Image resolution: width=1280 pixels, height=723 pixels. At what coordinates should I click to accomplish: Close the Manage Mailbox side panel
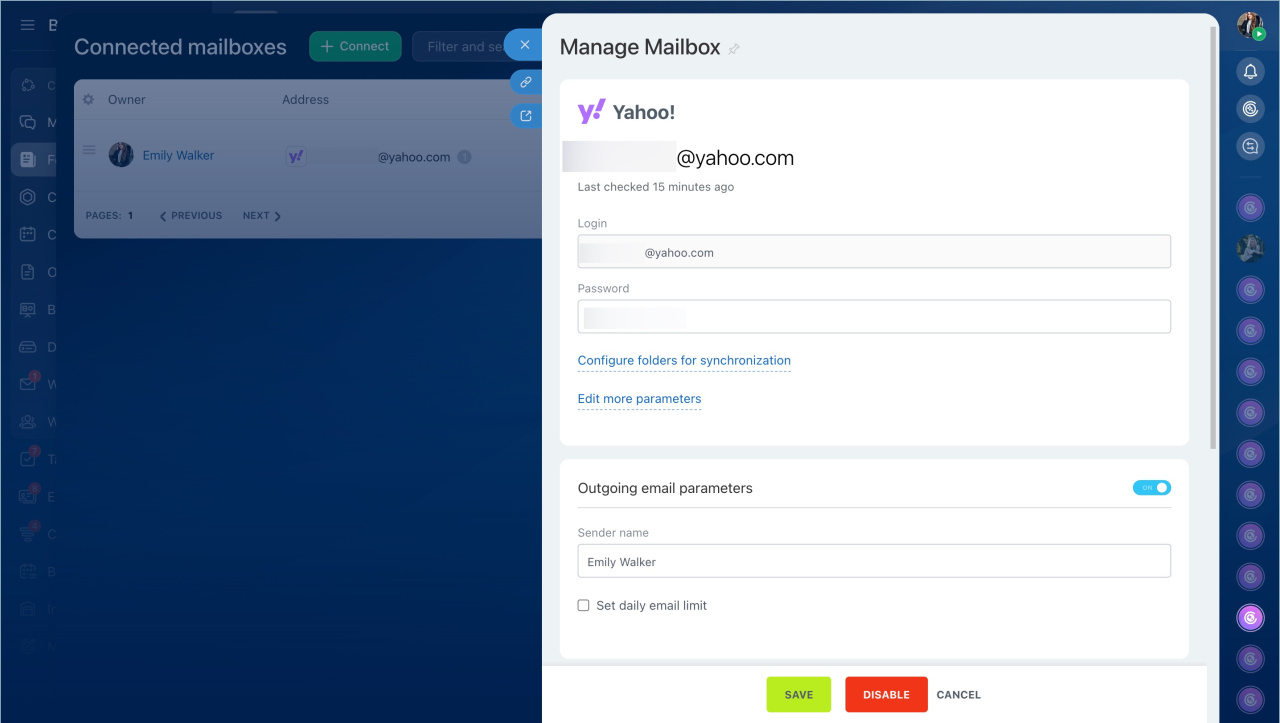pos(524,45)
